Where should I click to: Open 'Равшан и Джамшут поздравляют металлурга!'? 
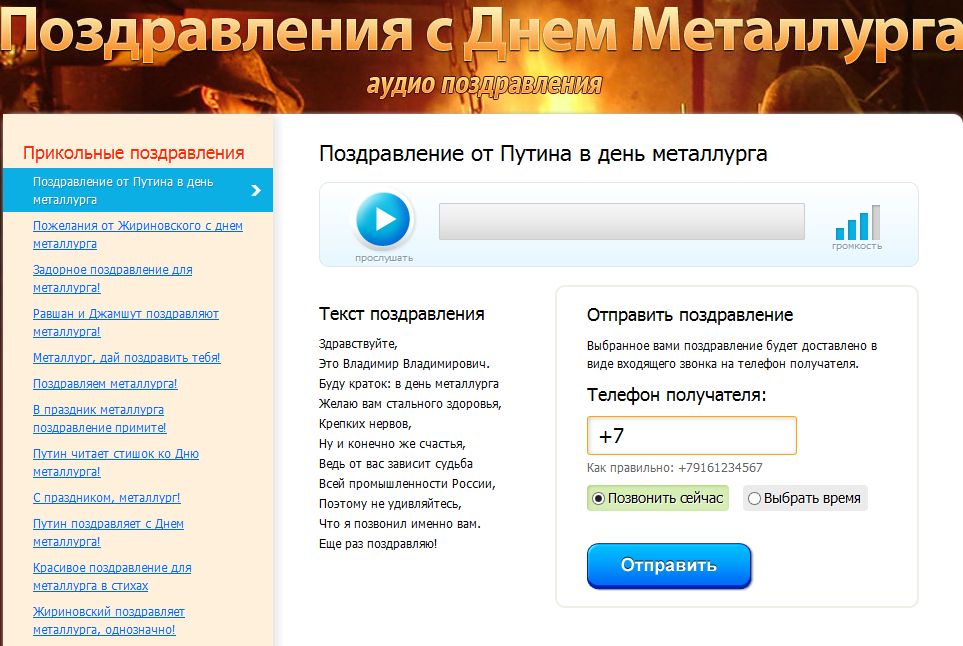point(126,322)
